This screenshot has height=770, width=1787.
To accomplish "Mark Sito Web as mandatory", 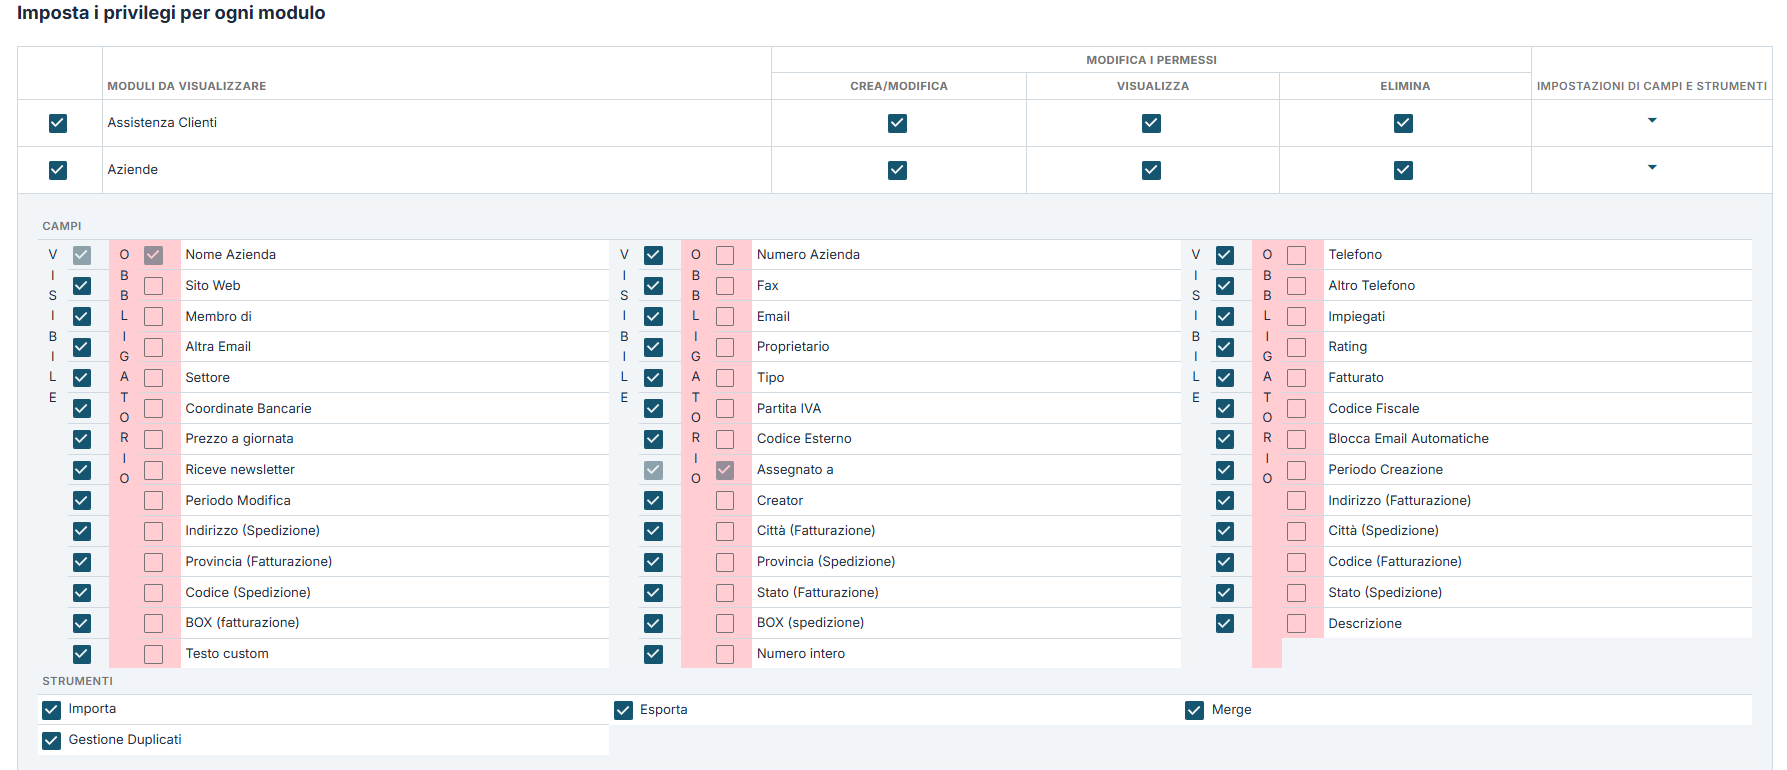I will point(153,286).
